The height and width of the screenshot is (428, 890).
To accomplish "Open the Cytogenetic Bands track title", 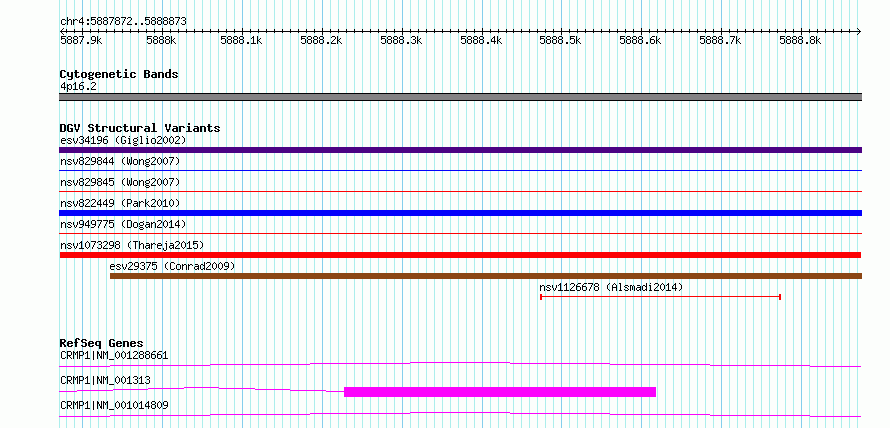I will pyautogui.click(x=119, y=74).
